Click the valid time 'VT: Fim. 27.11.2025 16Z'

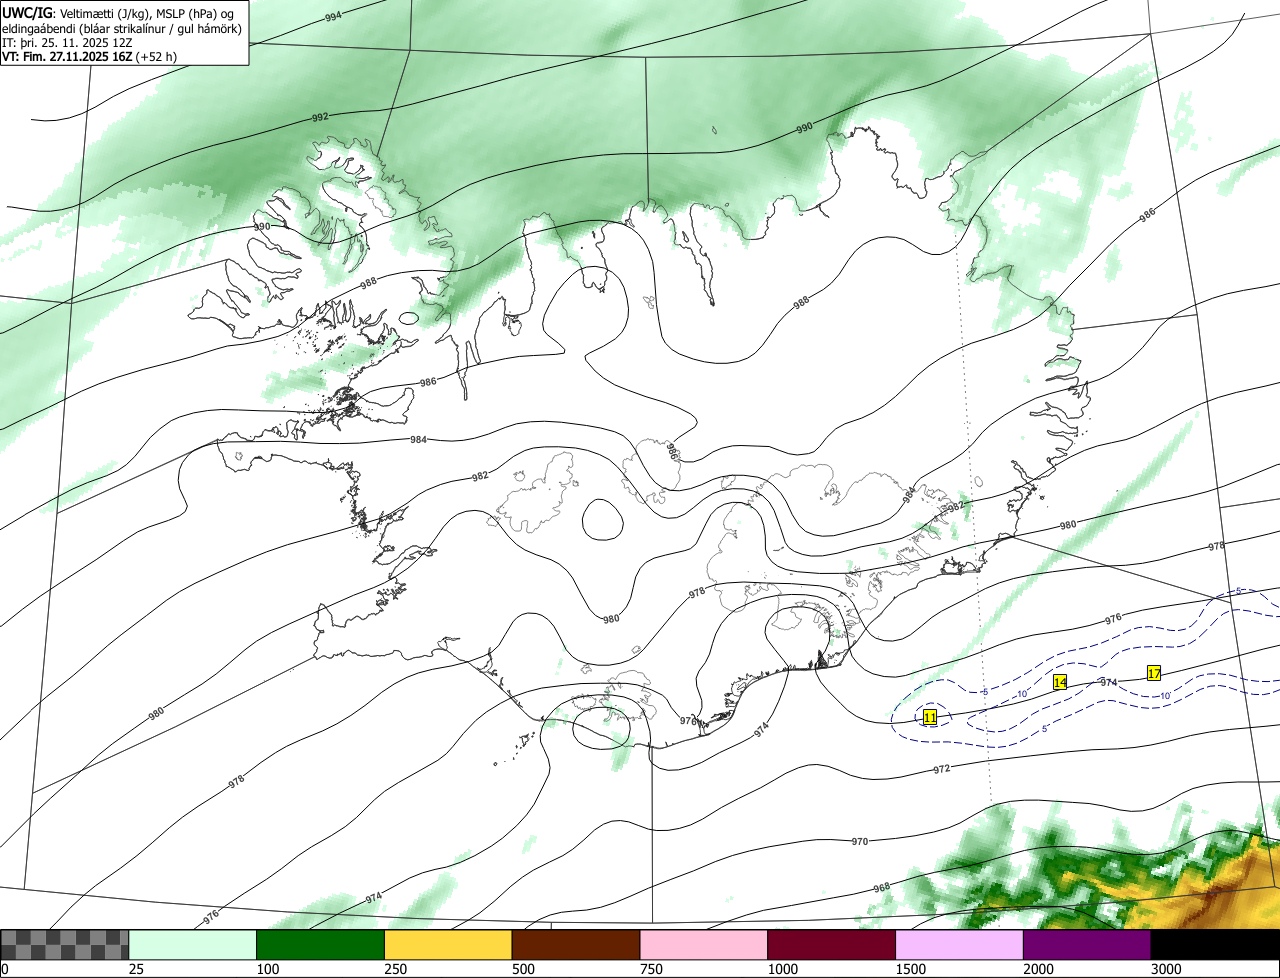click(67, 57)
